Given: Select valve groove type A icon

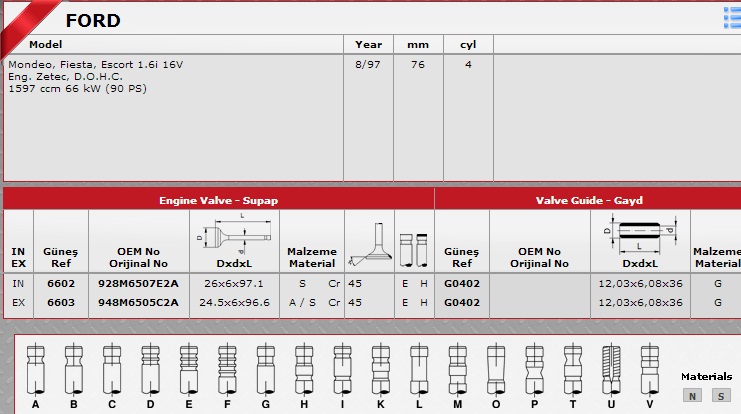Looking at the screenshot, I should click(35, 369).
